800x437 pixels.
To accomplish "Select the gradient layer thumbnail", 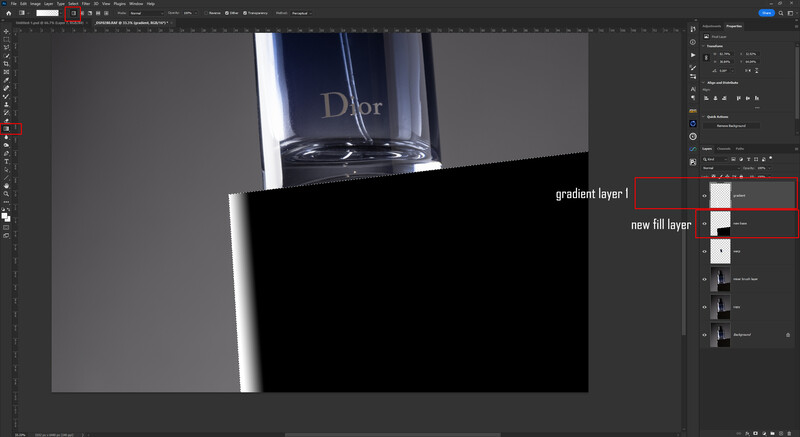I will [x=720, y=195].
